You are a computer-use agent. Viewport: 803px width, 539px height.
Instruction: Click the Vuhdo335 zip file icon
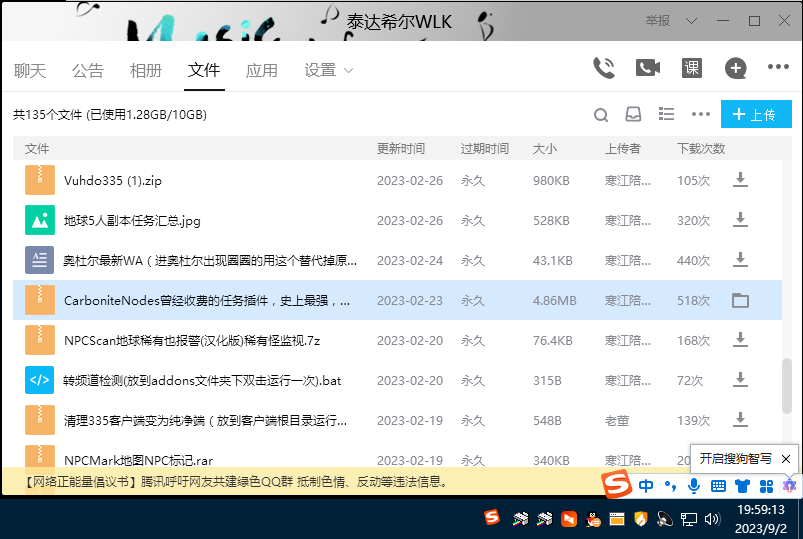point(40,180)
